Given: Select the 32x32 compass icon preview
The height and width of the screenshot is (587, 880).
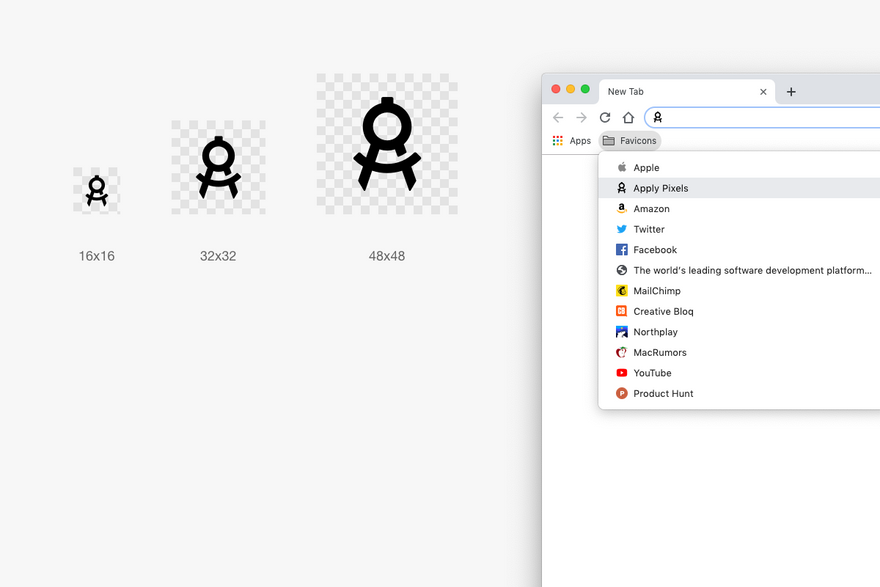Looking at the screenshot, I should (x=218, y=167).
